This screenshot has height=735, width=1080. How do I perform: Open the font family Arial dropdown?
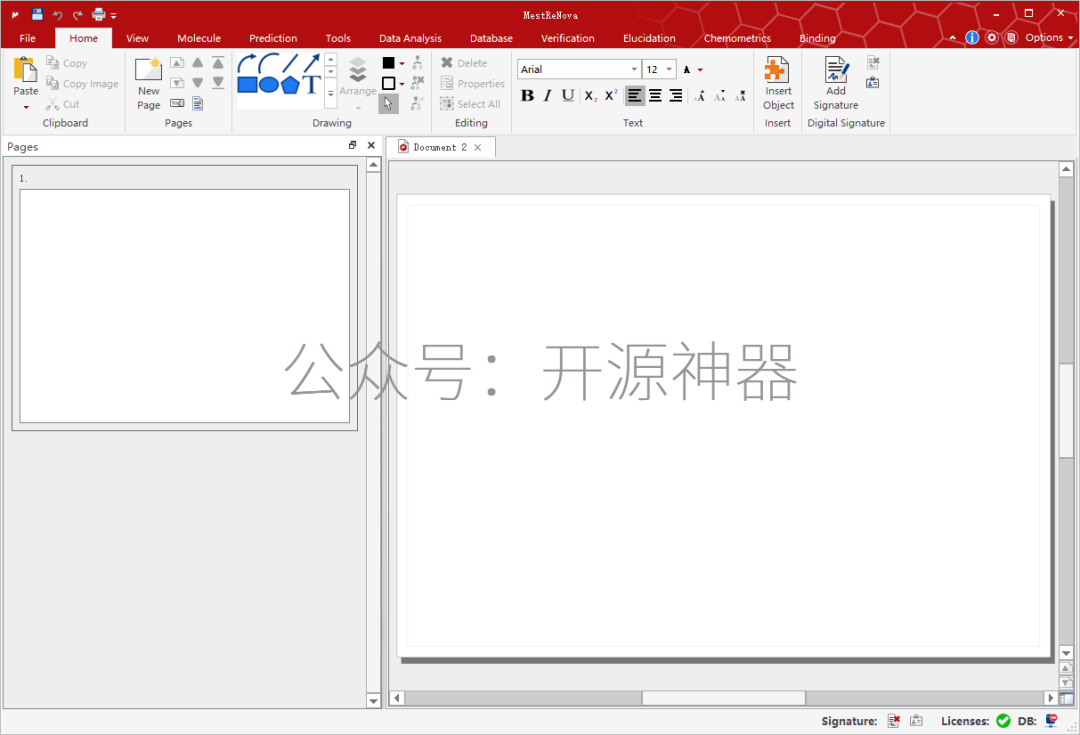click(x=634, y=69)
